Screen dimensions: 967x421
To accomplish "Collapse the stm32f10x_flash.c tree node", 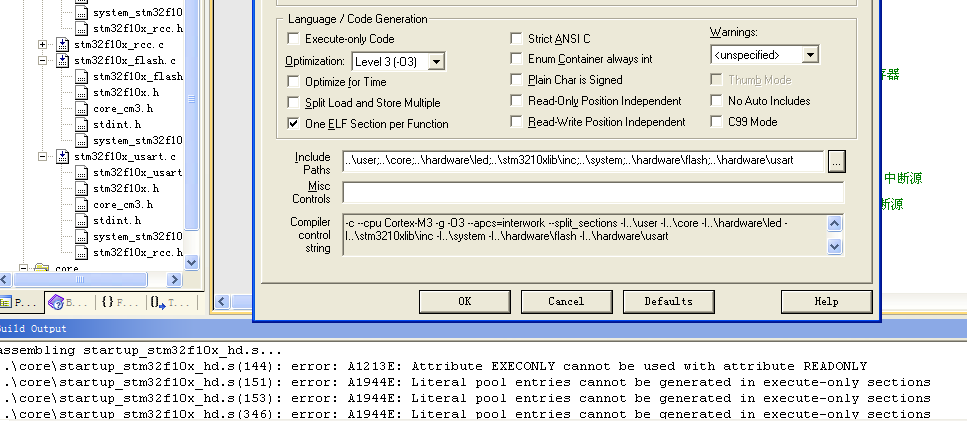I will [x=42, y=60].
